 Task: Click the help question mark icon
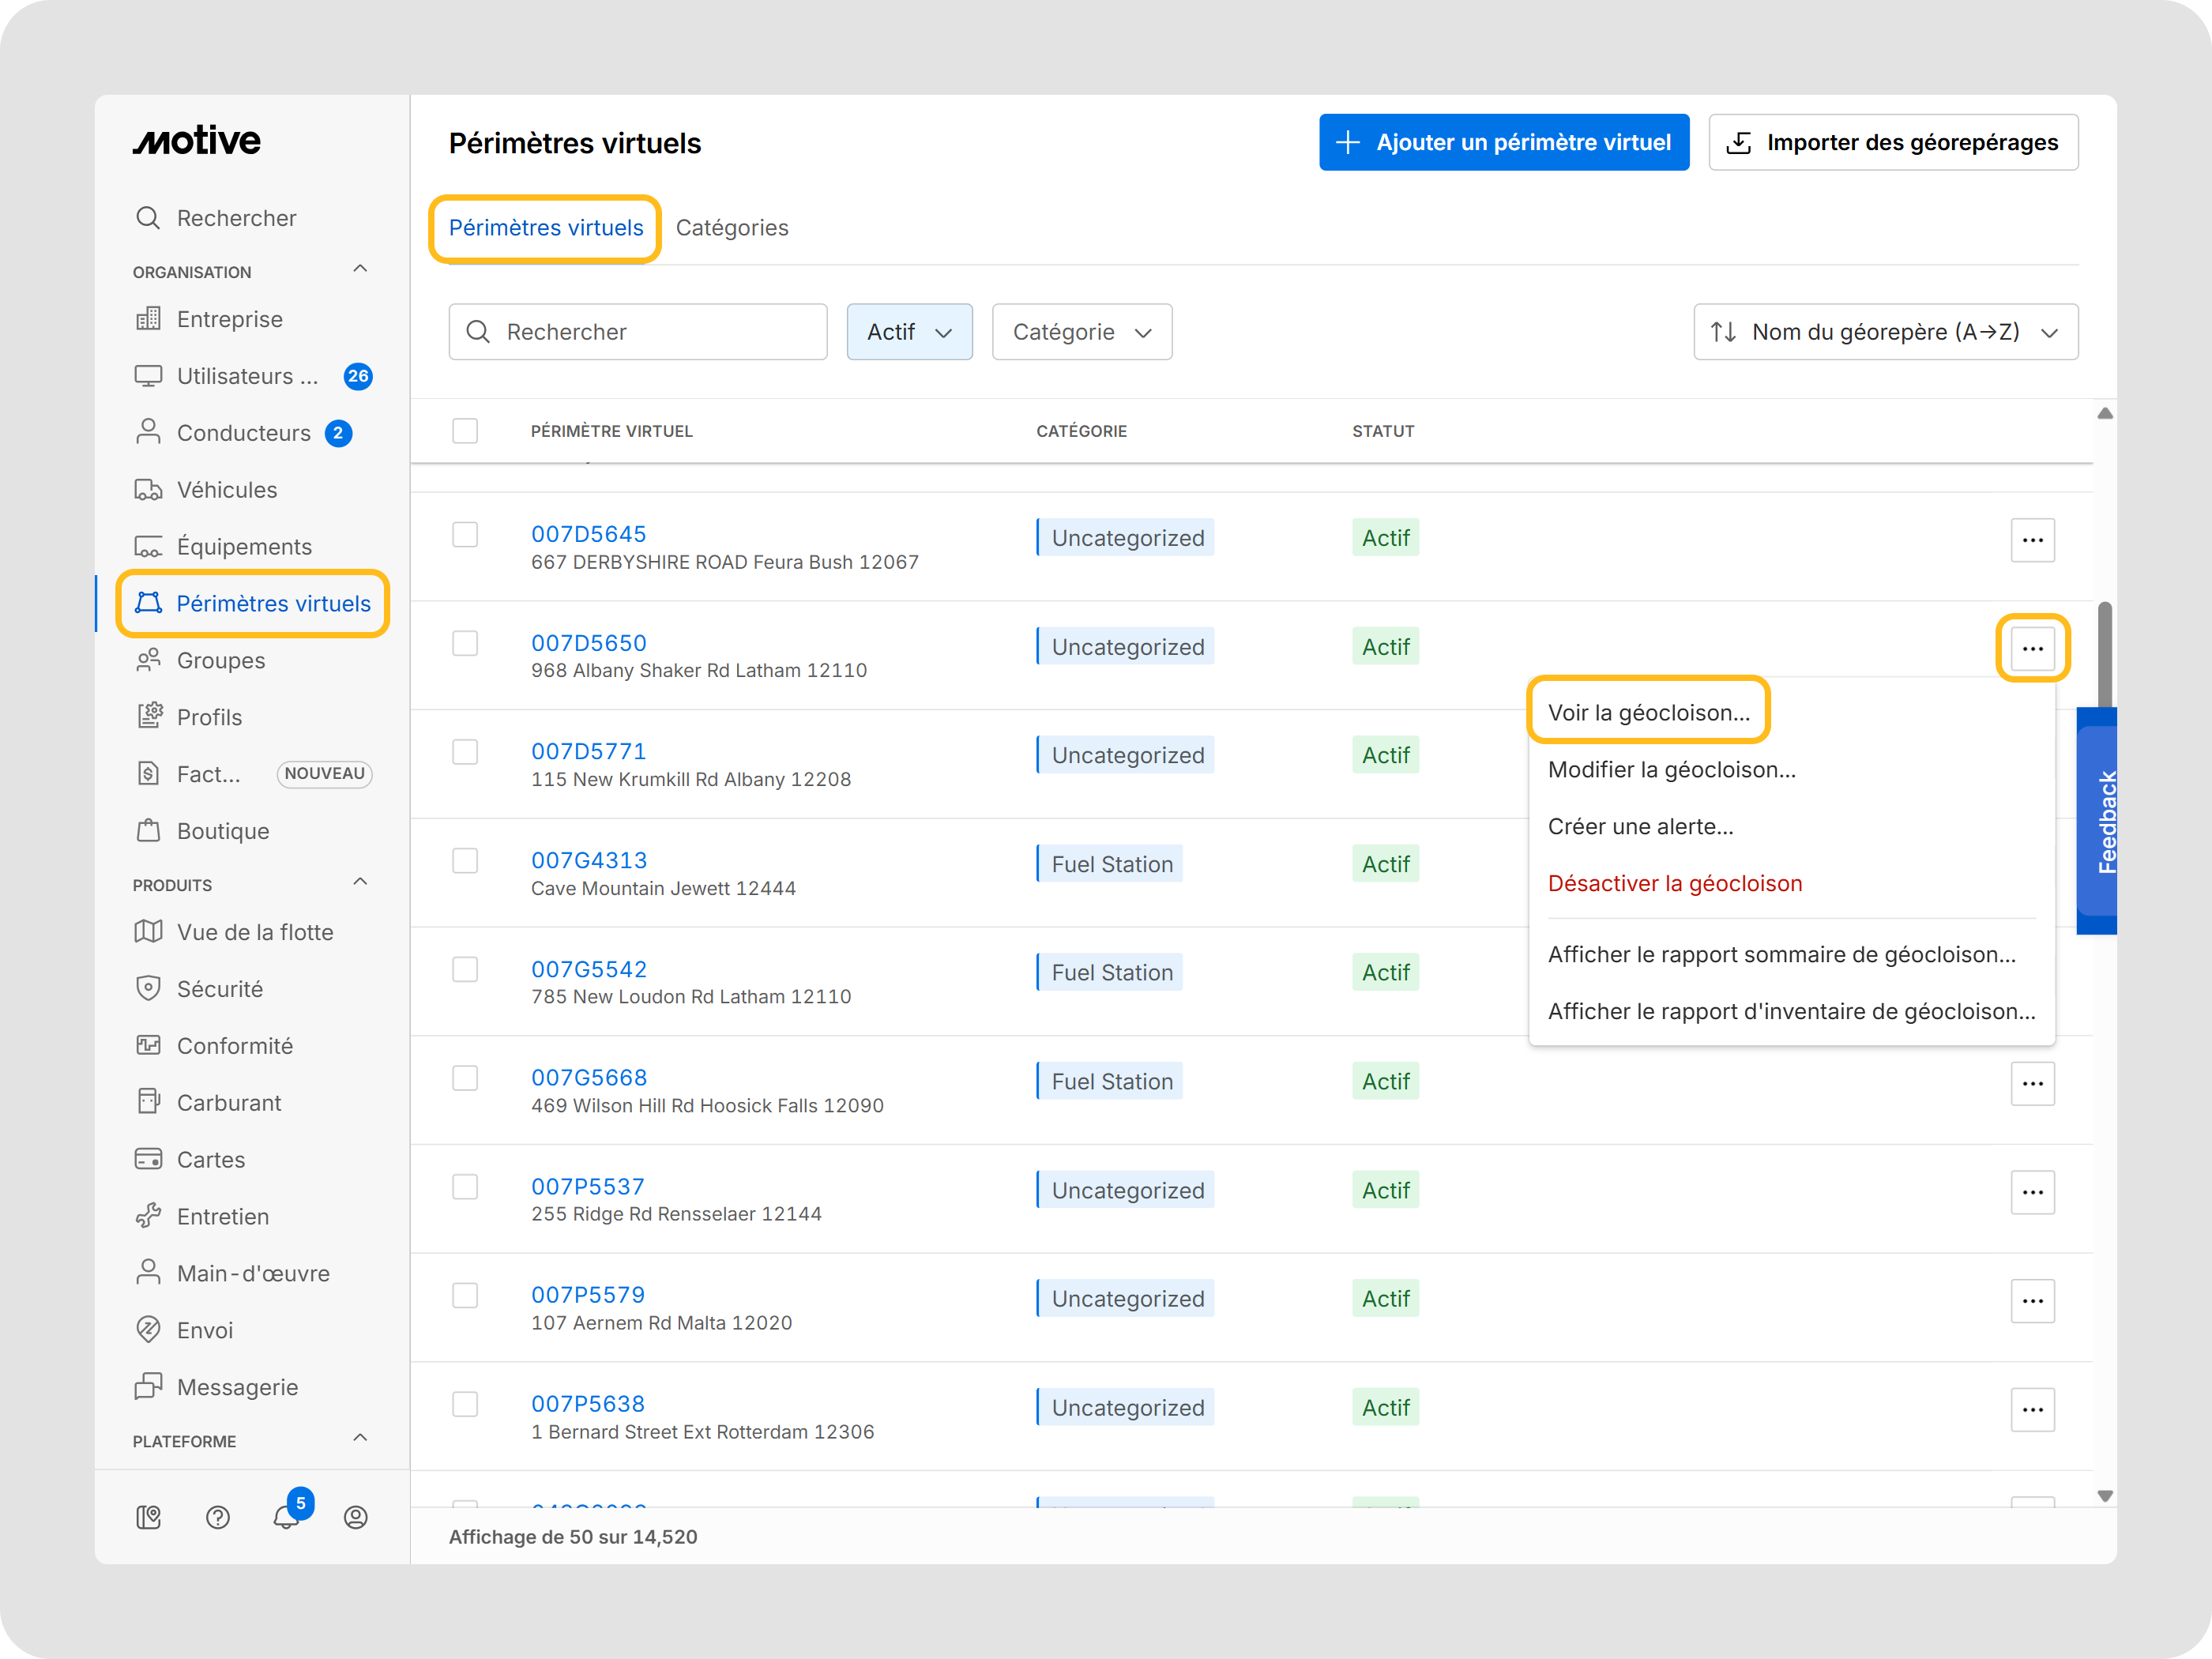tap(217, 1517)
